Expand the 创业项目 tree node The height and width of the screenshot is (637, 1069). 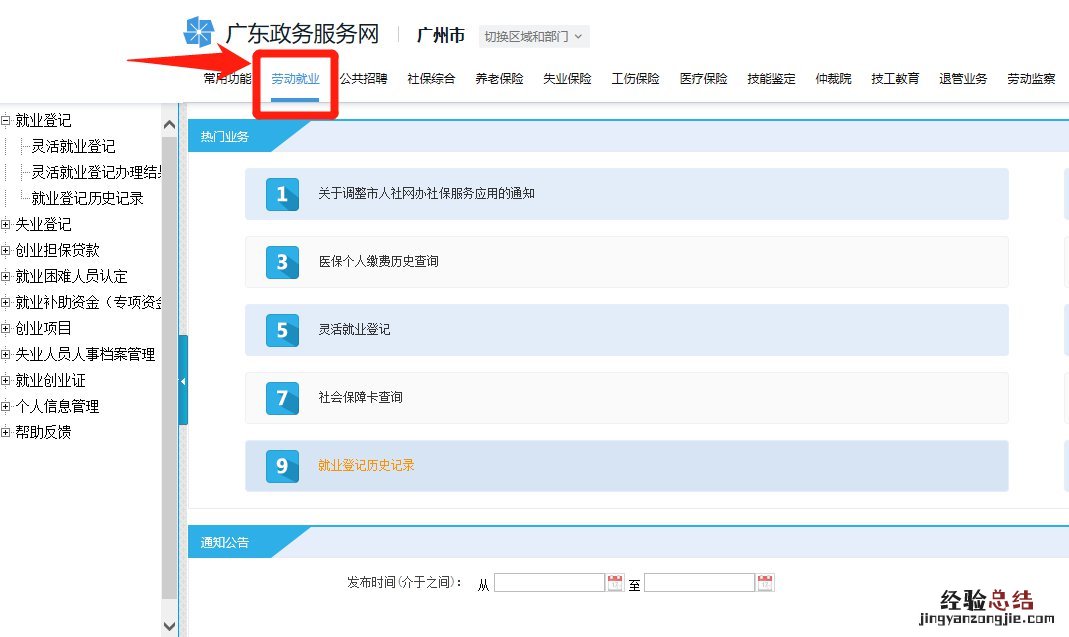(x=5, y=328)
